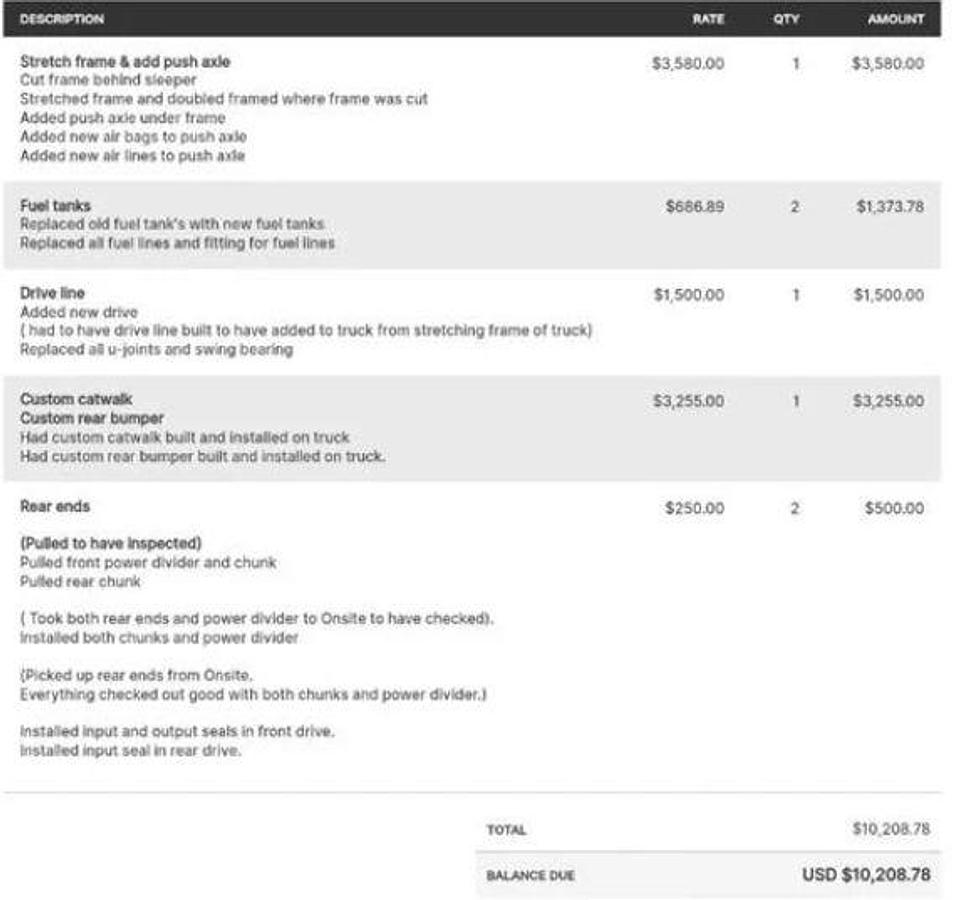Click the $1,373.78 fuel tanks amount

[889, 207]
